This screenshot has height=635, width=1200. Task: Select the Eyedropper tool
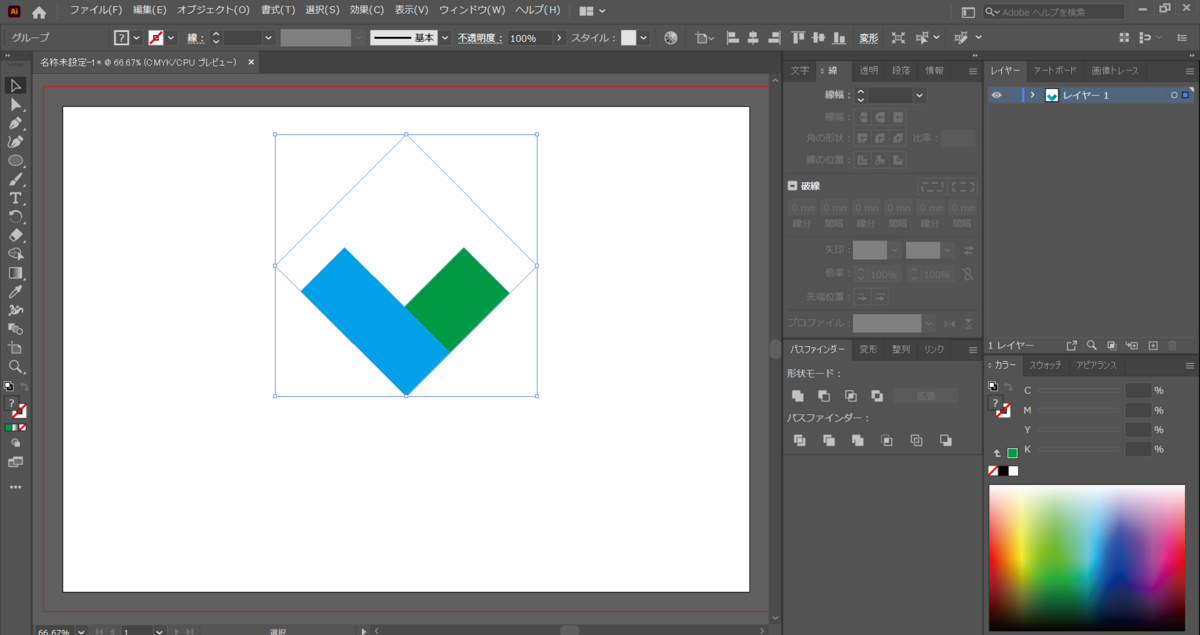[15, 292]
